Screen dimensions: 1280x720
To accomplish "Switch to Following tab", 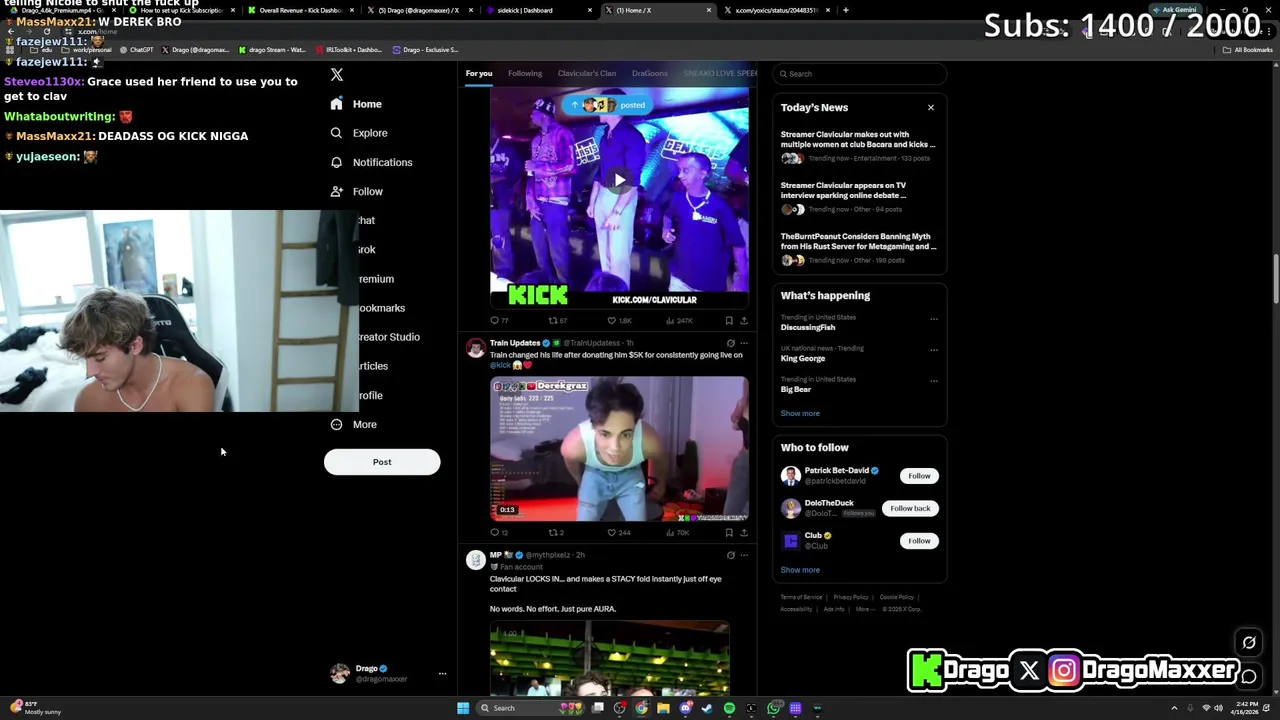I will tap(525, 73).
